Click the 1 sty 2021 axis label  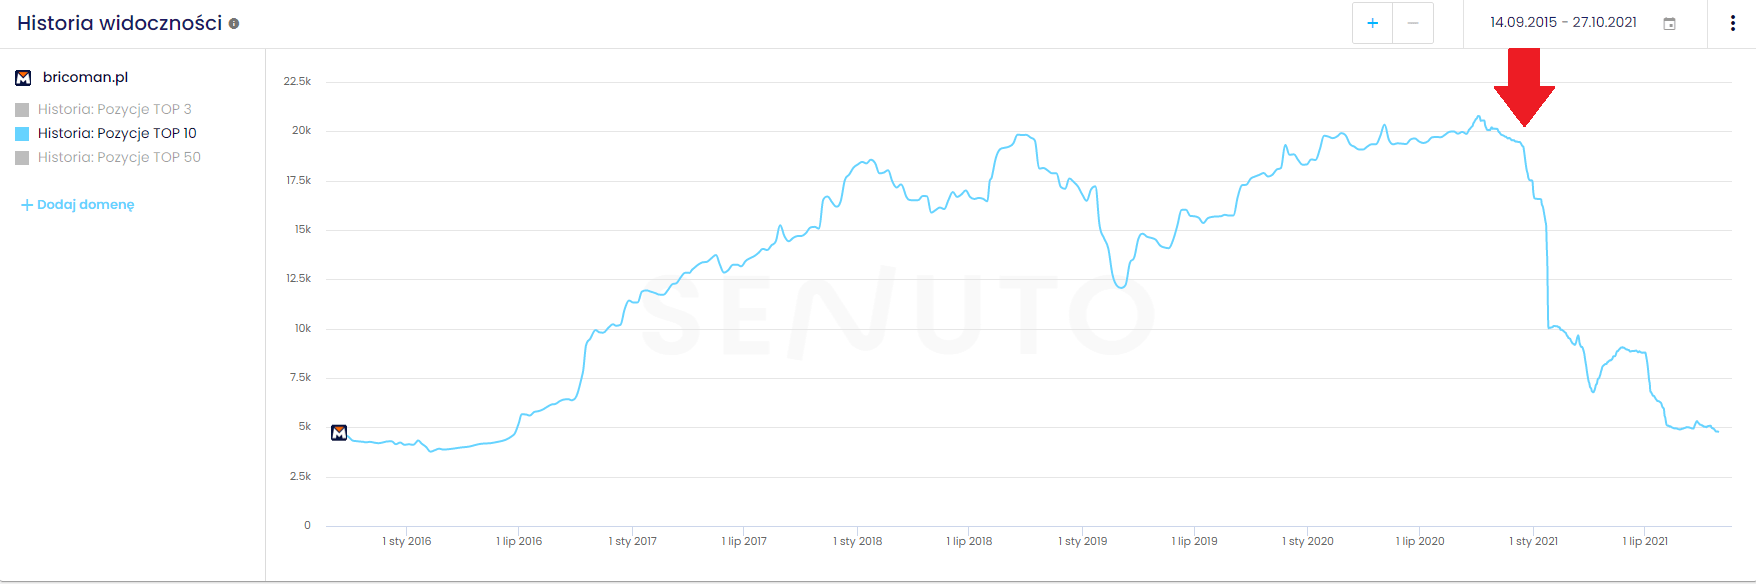point(1533,541)
